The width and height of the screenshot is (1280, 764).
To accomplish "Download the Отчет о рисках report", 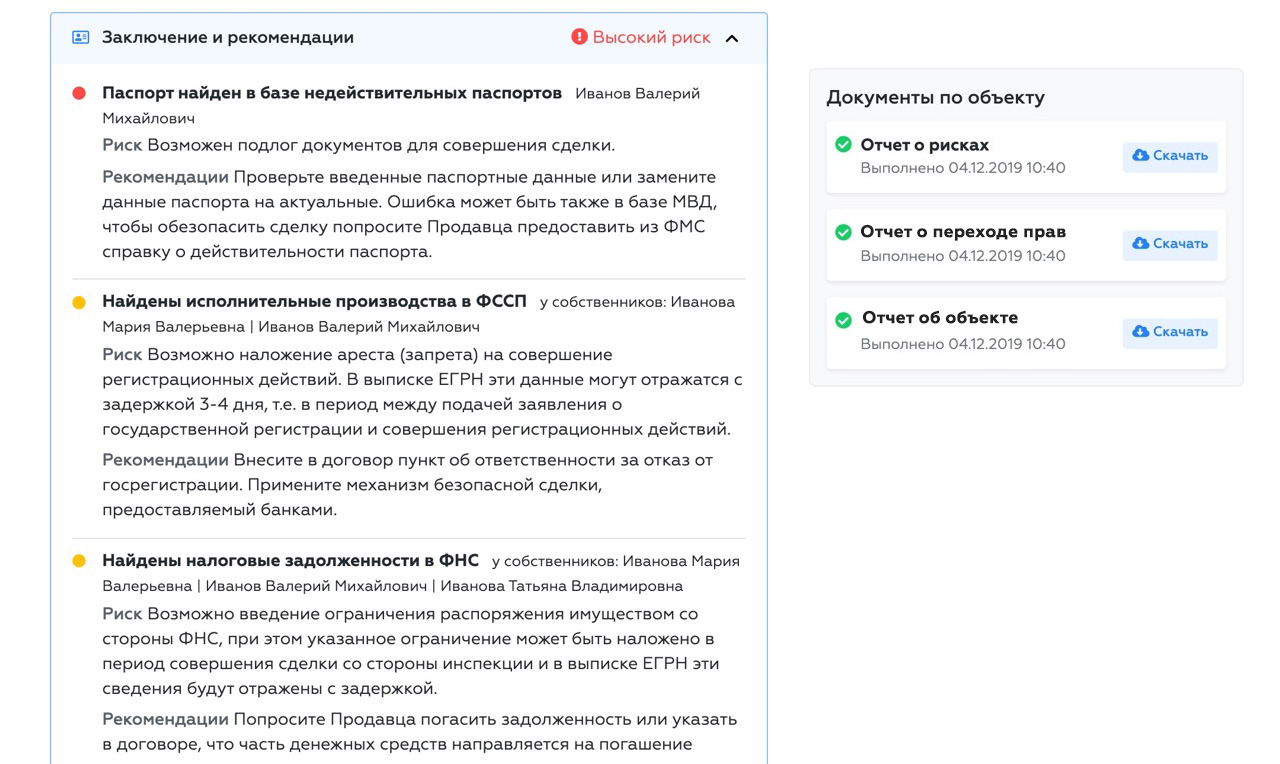I will (1169, 156).
